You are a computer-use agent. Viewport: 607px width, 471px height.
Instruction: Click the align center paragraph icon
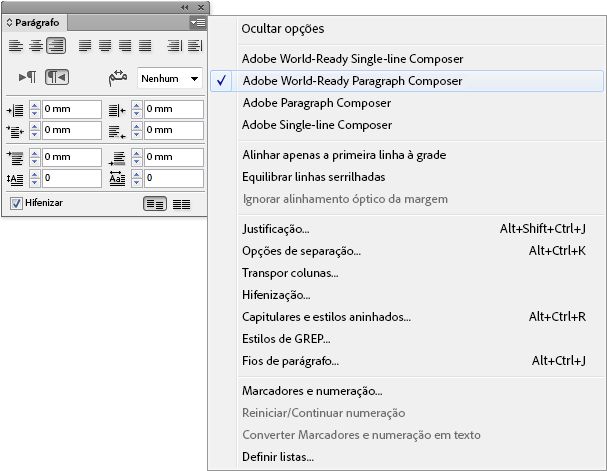[36, 46]
